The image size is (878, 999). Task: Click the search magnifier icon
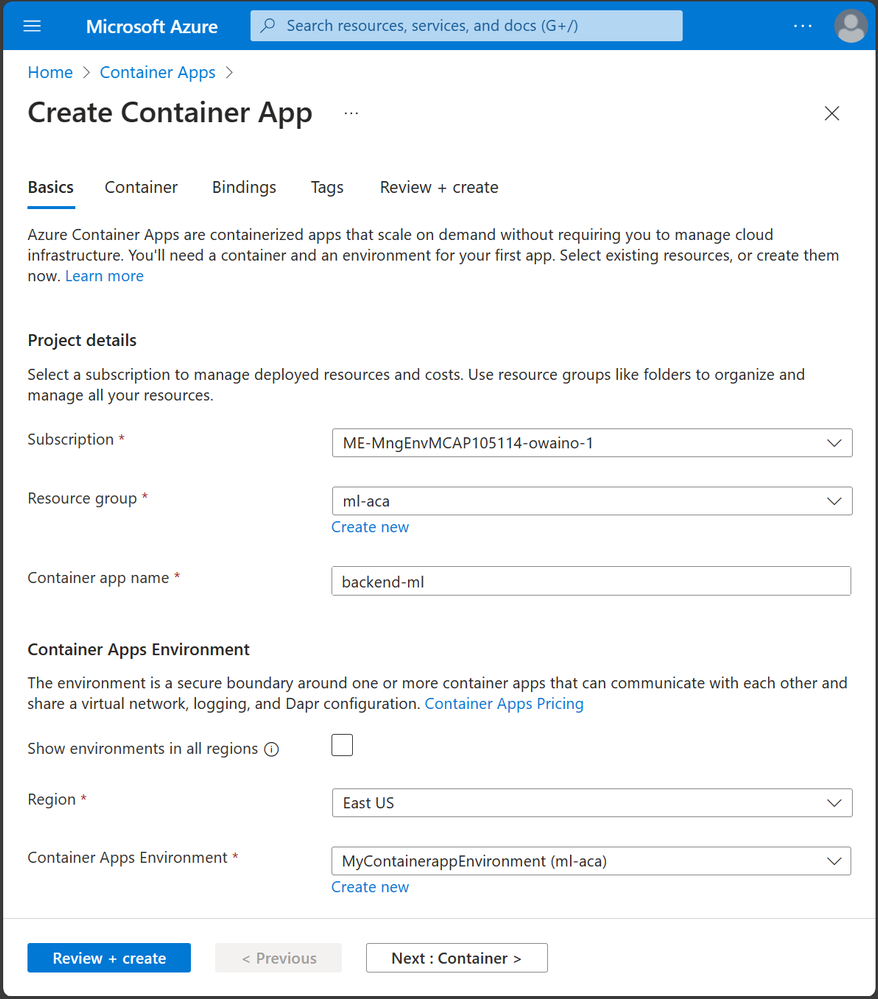(x=268, y=26)
